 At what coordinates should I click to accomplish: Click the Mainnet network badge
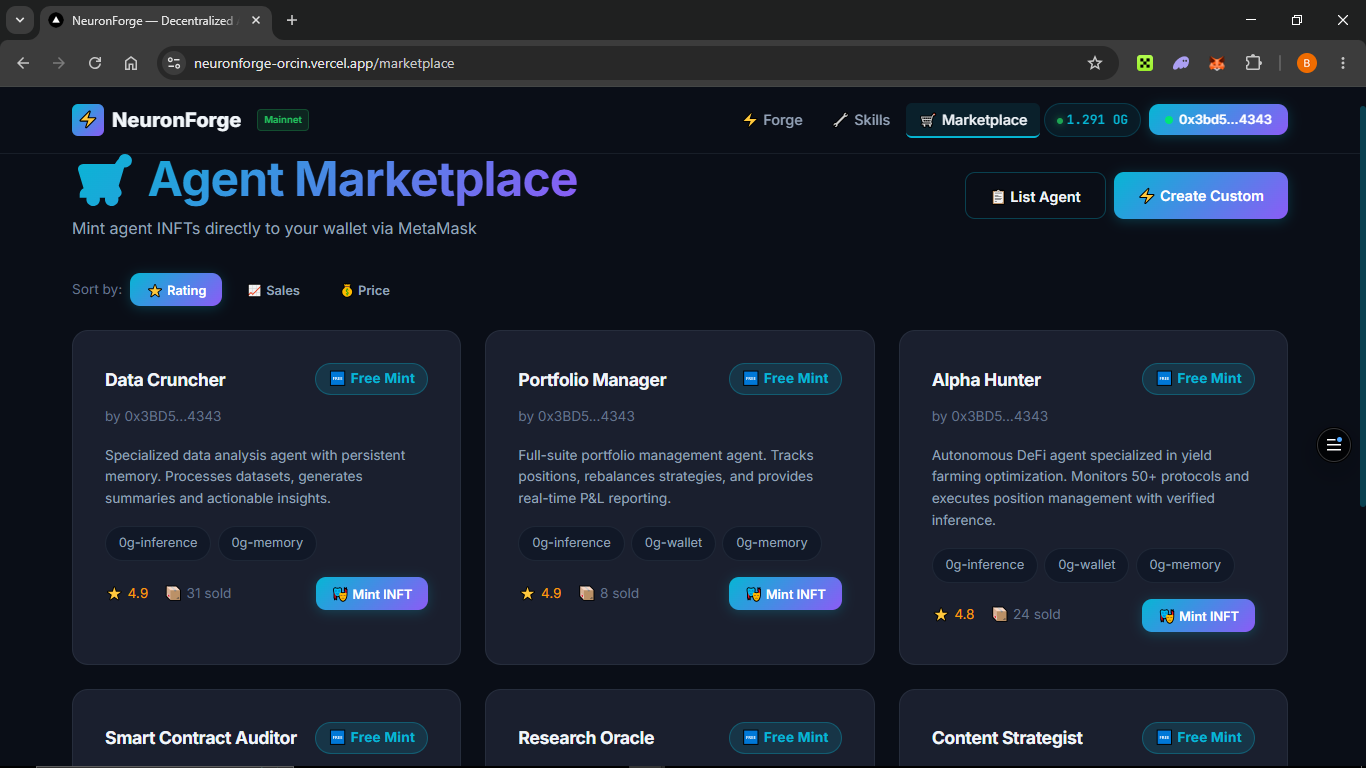click(283, 120)
